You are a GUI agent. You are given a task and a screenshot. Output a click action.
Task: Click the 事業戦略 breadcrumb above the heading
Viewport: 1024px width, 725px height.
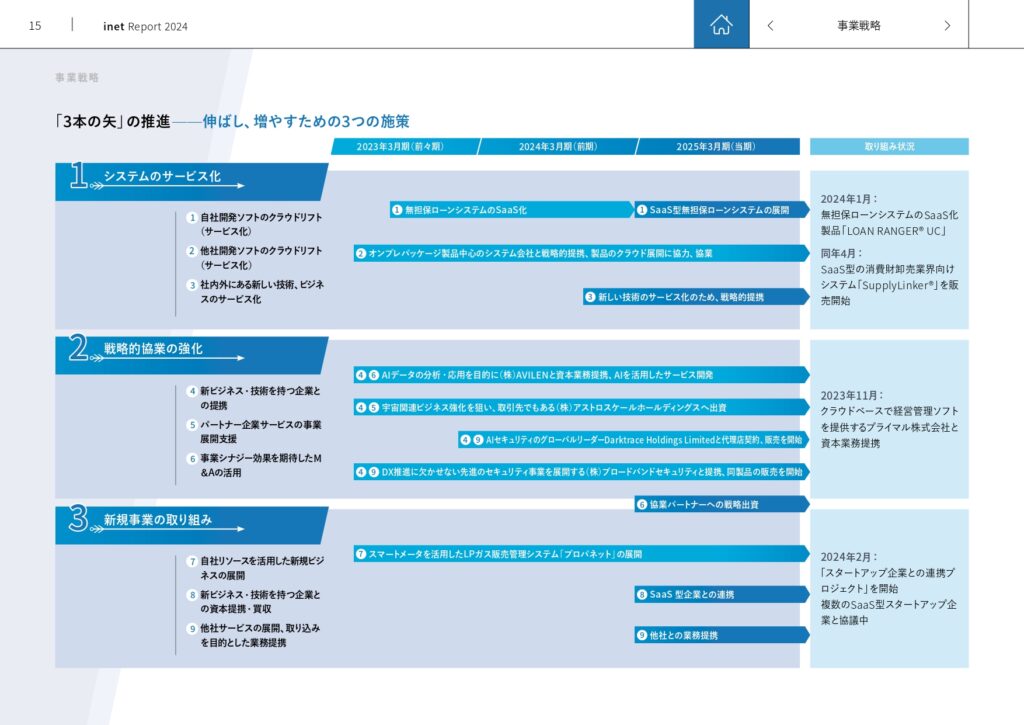77,78
